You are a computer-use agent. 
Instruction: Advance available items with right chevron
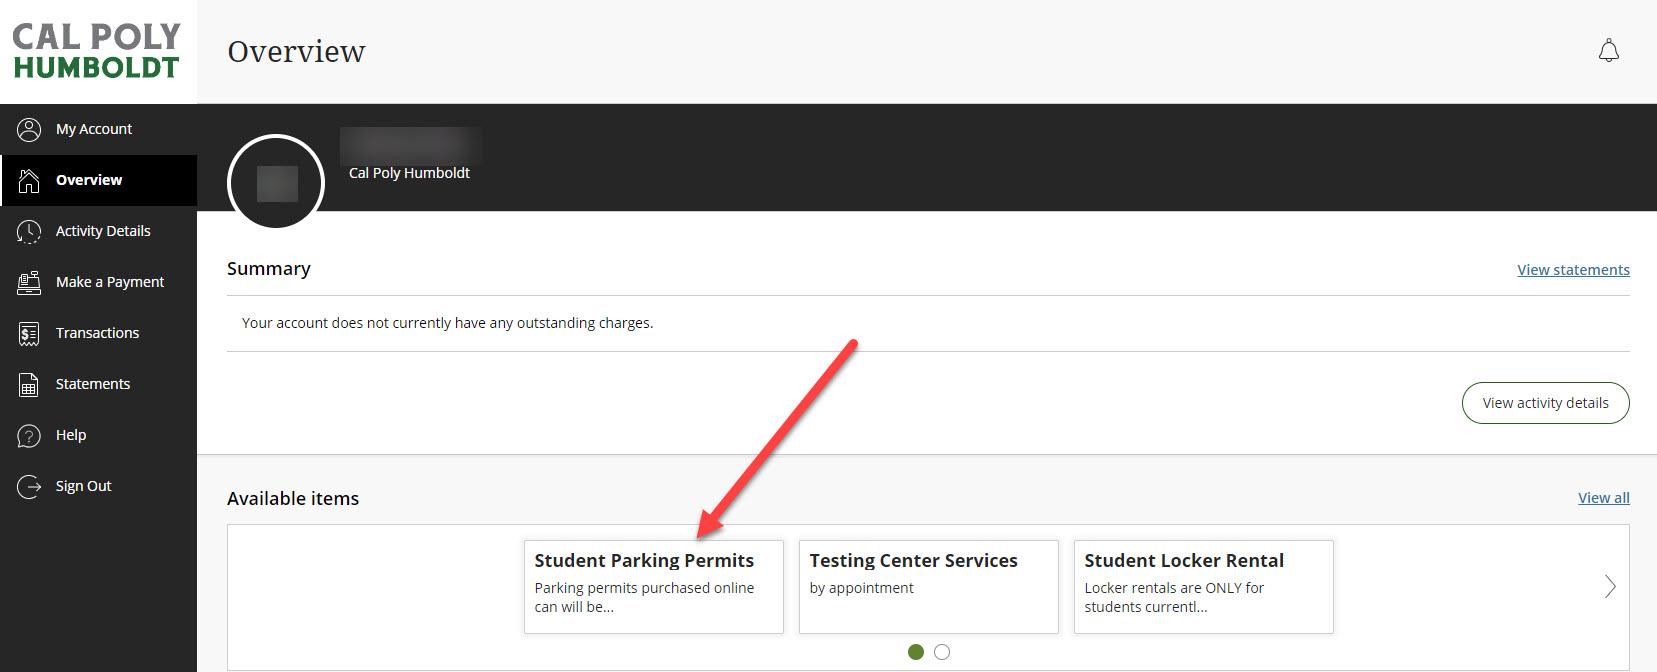click(x=1609, y=587)
